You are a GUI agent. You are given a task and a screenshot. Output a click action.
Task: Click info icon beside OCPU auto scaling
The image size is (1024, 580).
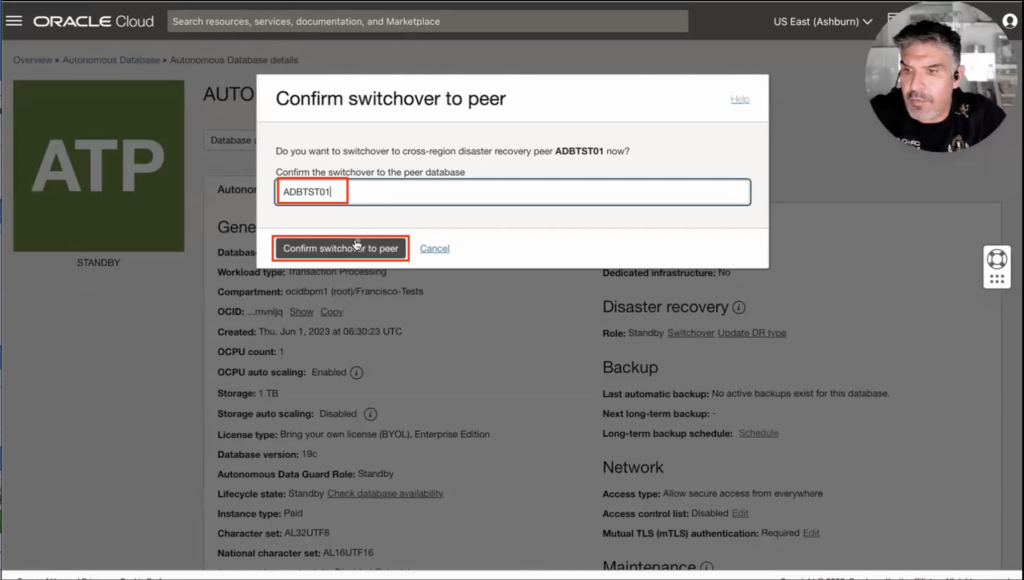pyautogui.click(x=357, y=373)
